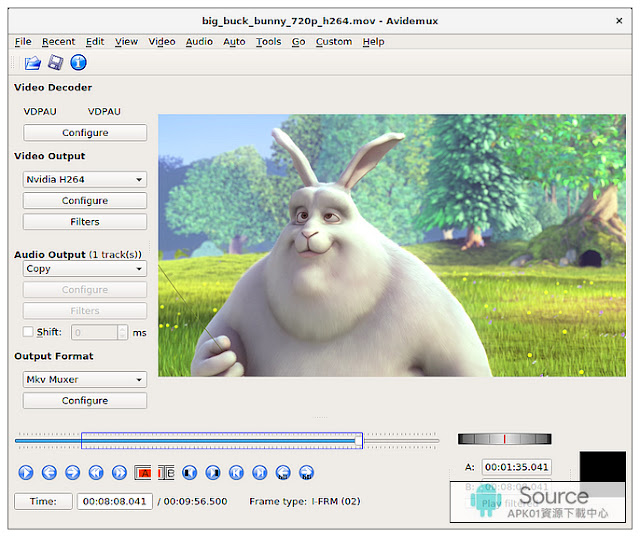
Task: Set selection end marker B
Action: 166,473
